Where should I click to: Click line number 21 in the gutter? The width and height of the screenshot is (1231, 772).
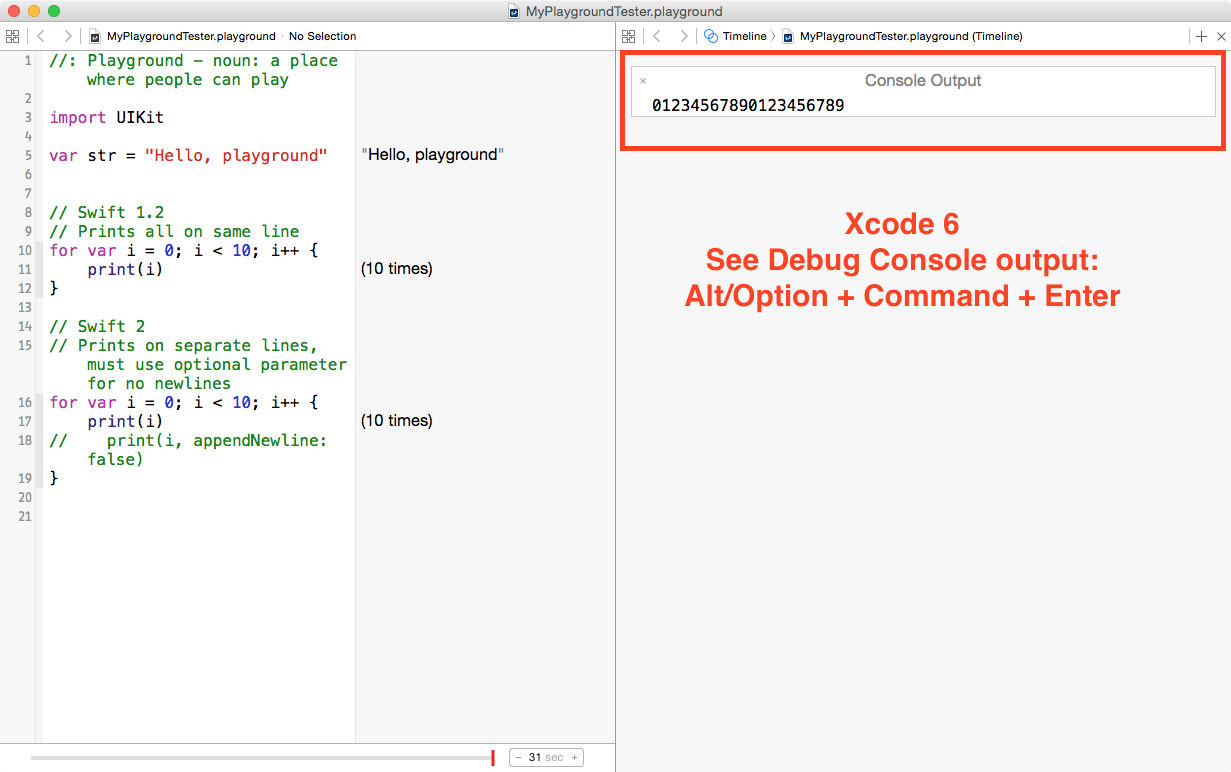click(25, 516)
